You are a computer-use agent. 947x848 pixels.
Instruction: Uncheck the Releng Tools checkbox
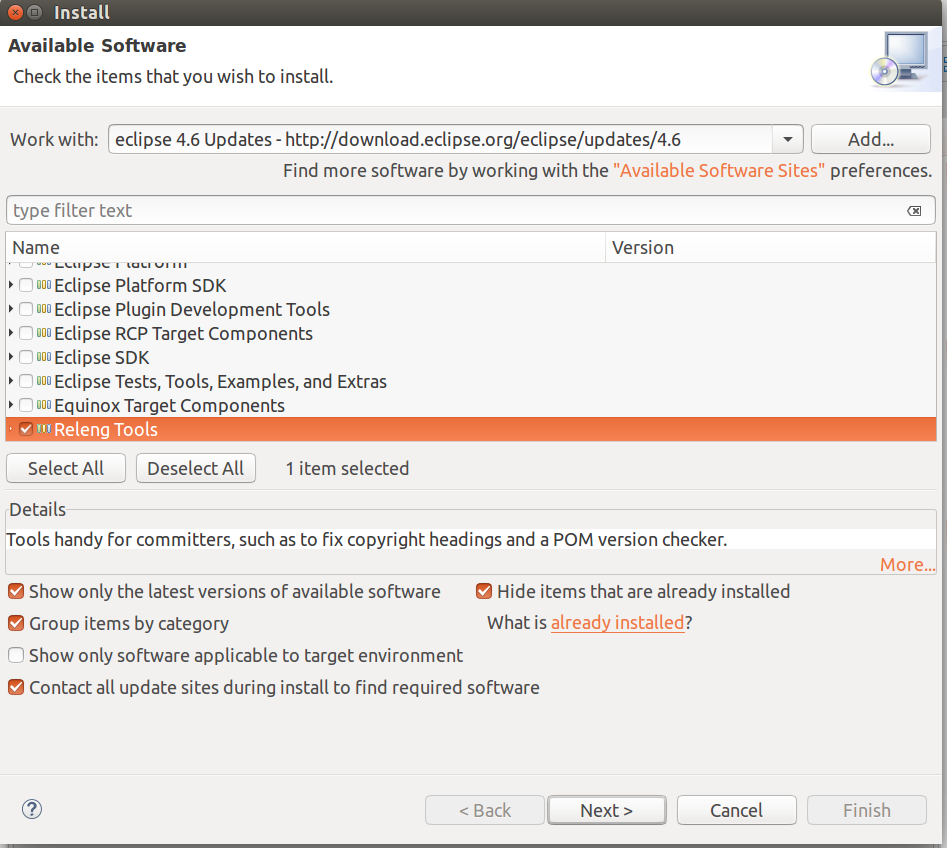tap(26, 429)
